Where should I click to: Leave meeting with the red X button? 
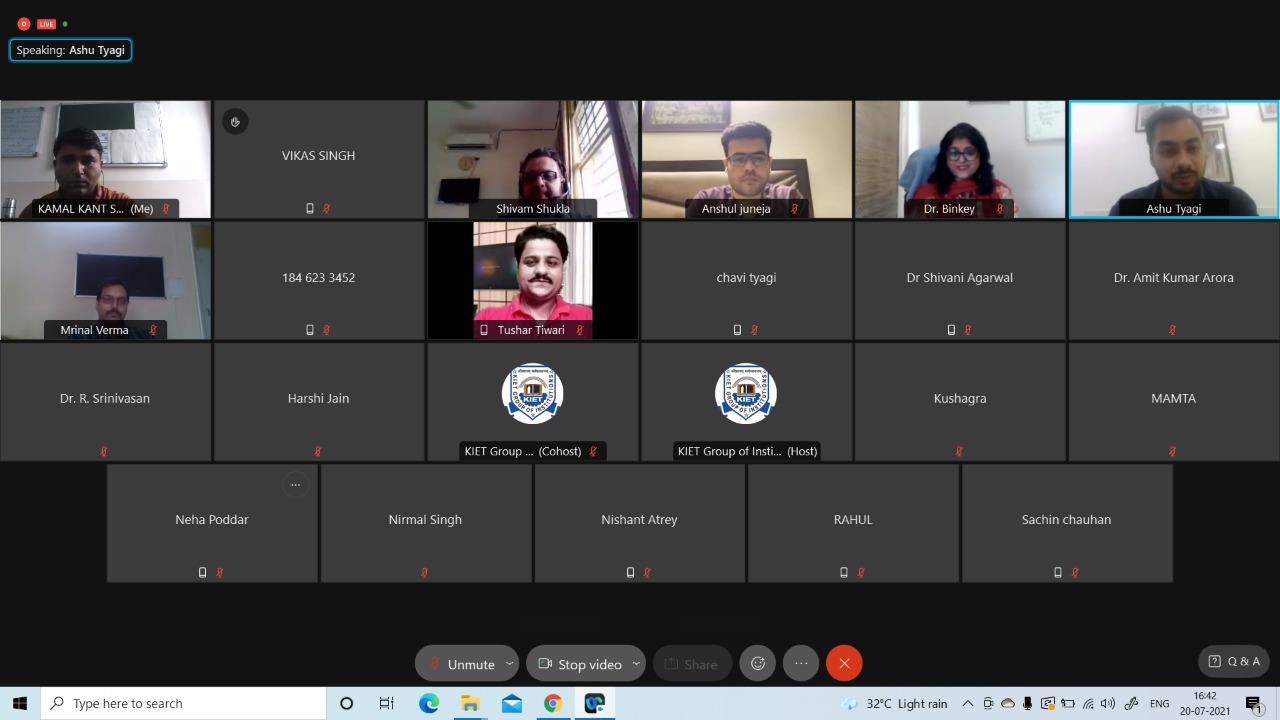click(844, 663)
